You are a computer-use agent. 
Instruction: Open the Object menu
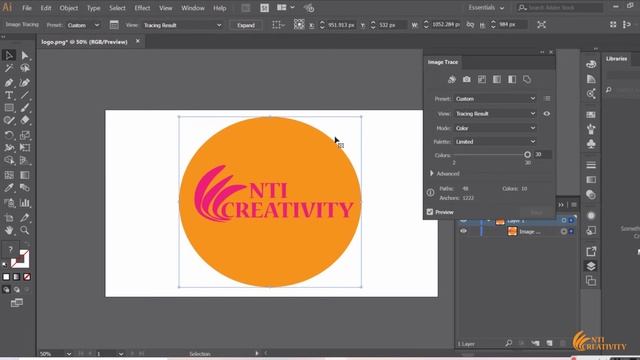(x=69, y=8)
